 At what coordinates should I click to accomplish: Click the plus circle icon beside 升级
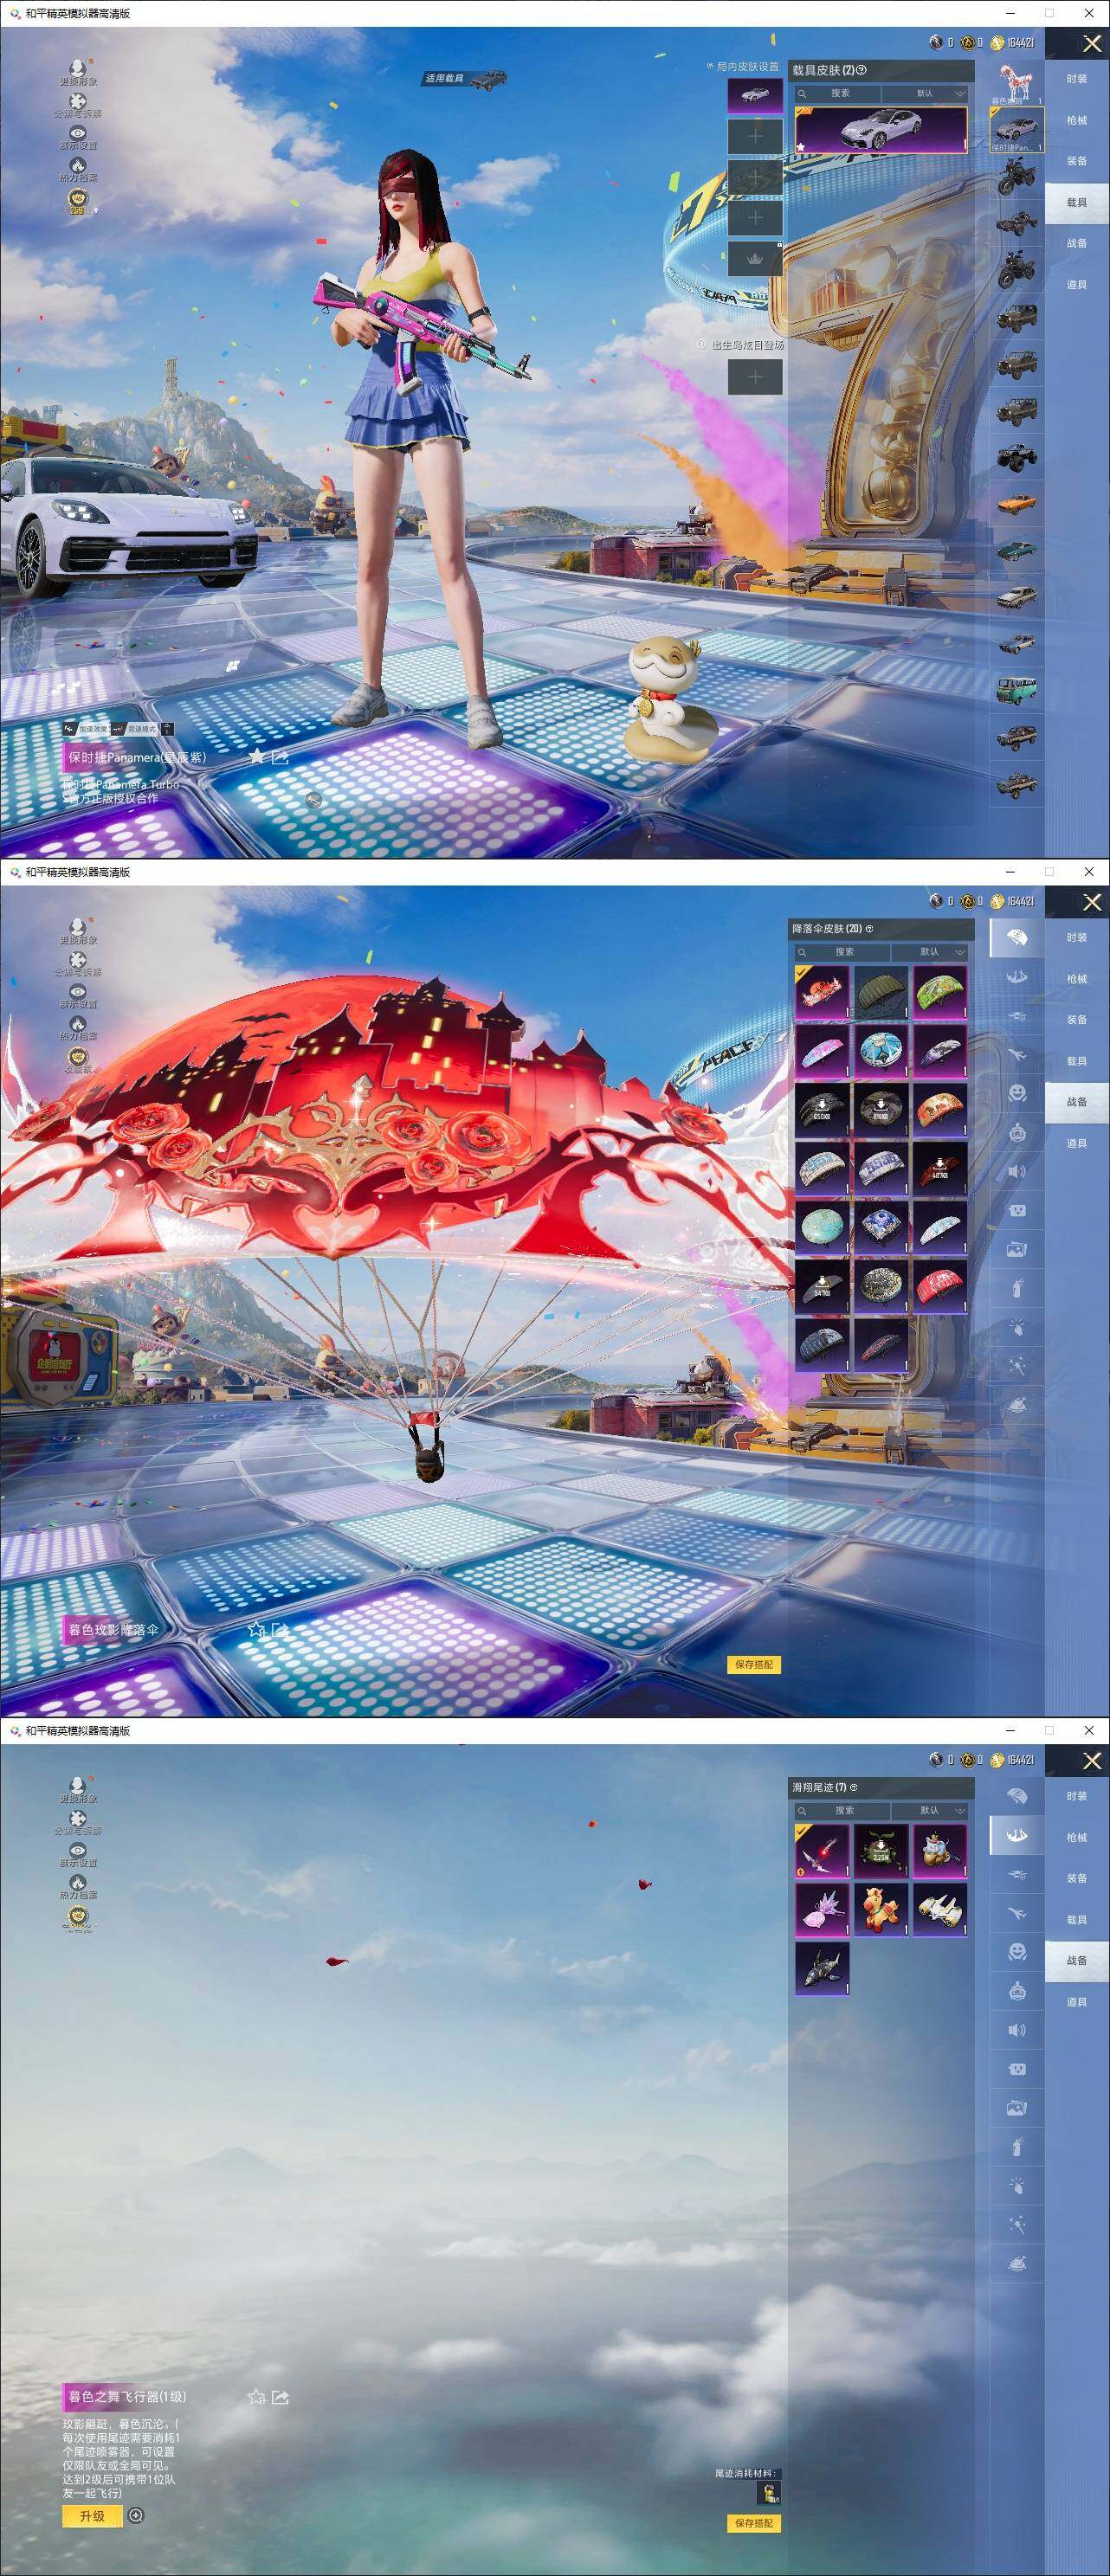point(136,2515)
